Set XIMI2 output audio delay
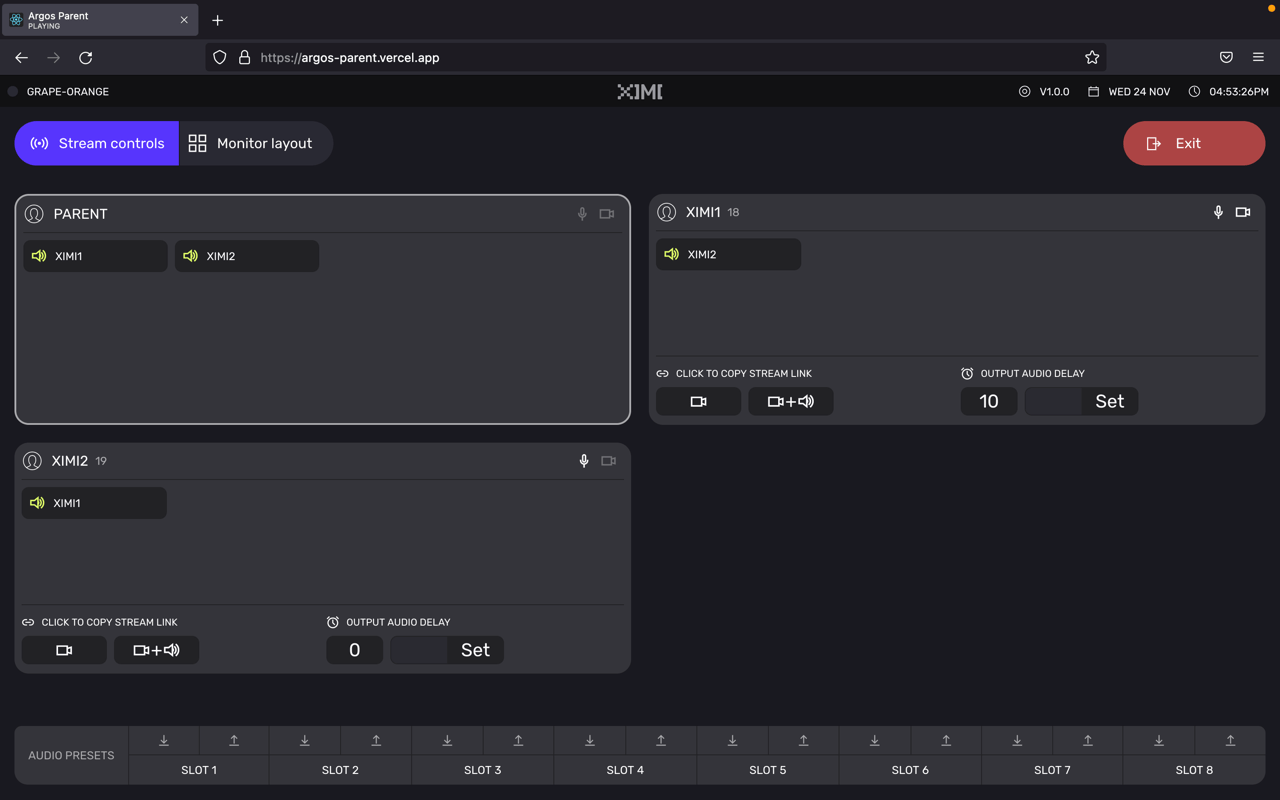 [475, 650]
